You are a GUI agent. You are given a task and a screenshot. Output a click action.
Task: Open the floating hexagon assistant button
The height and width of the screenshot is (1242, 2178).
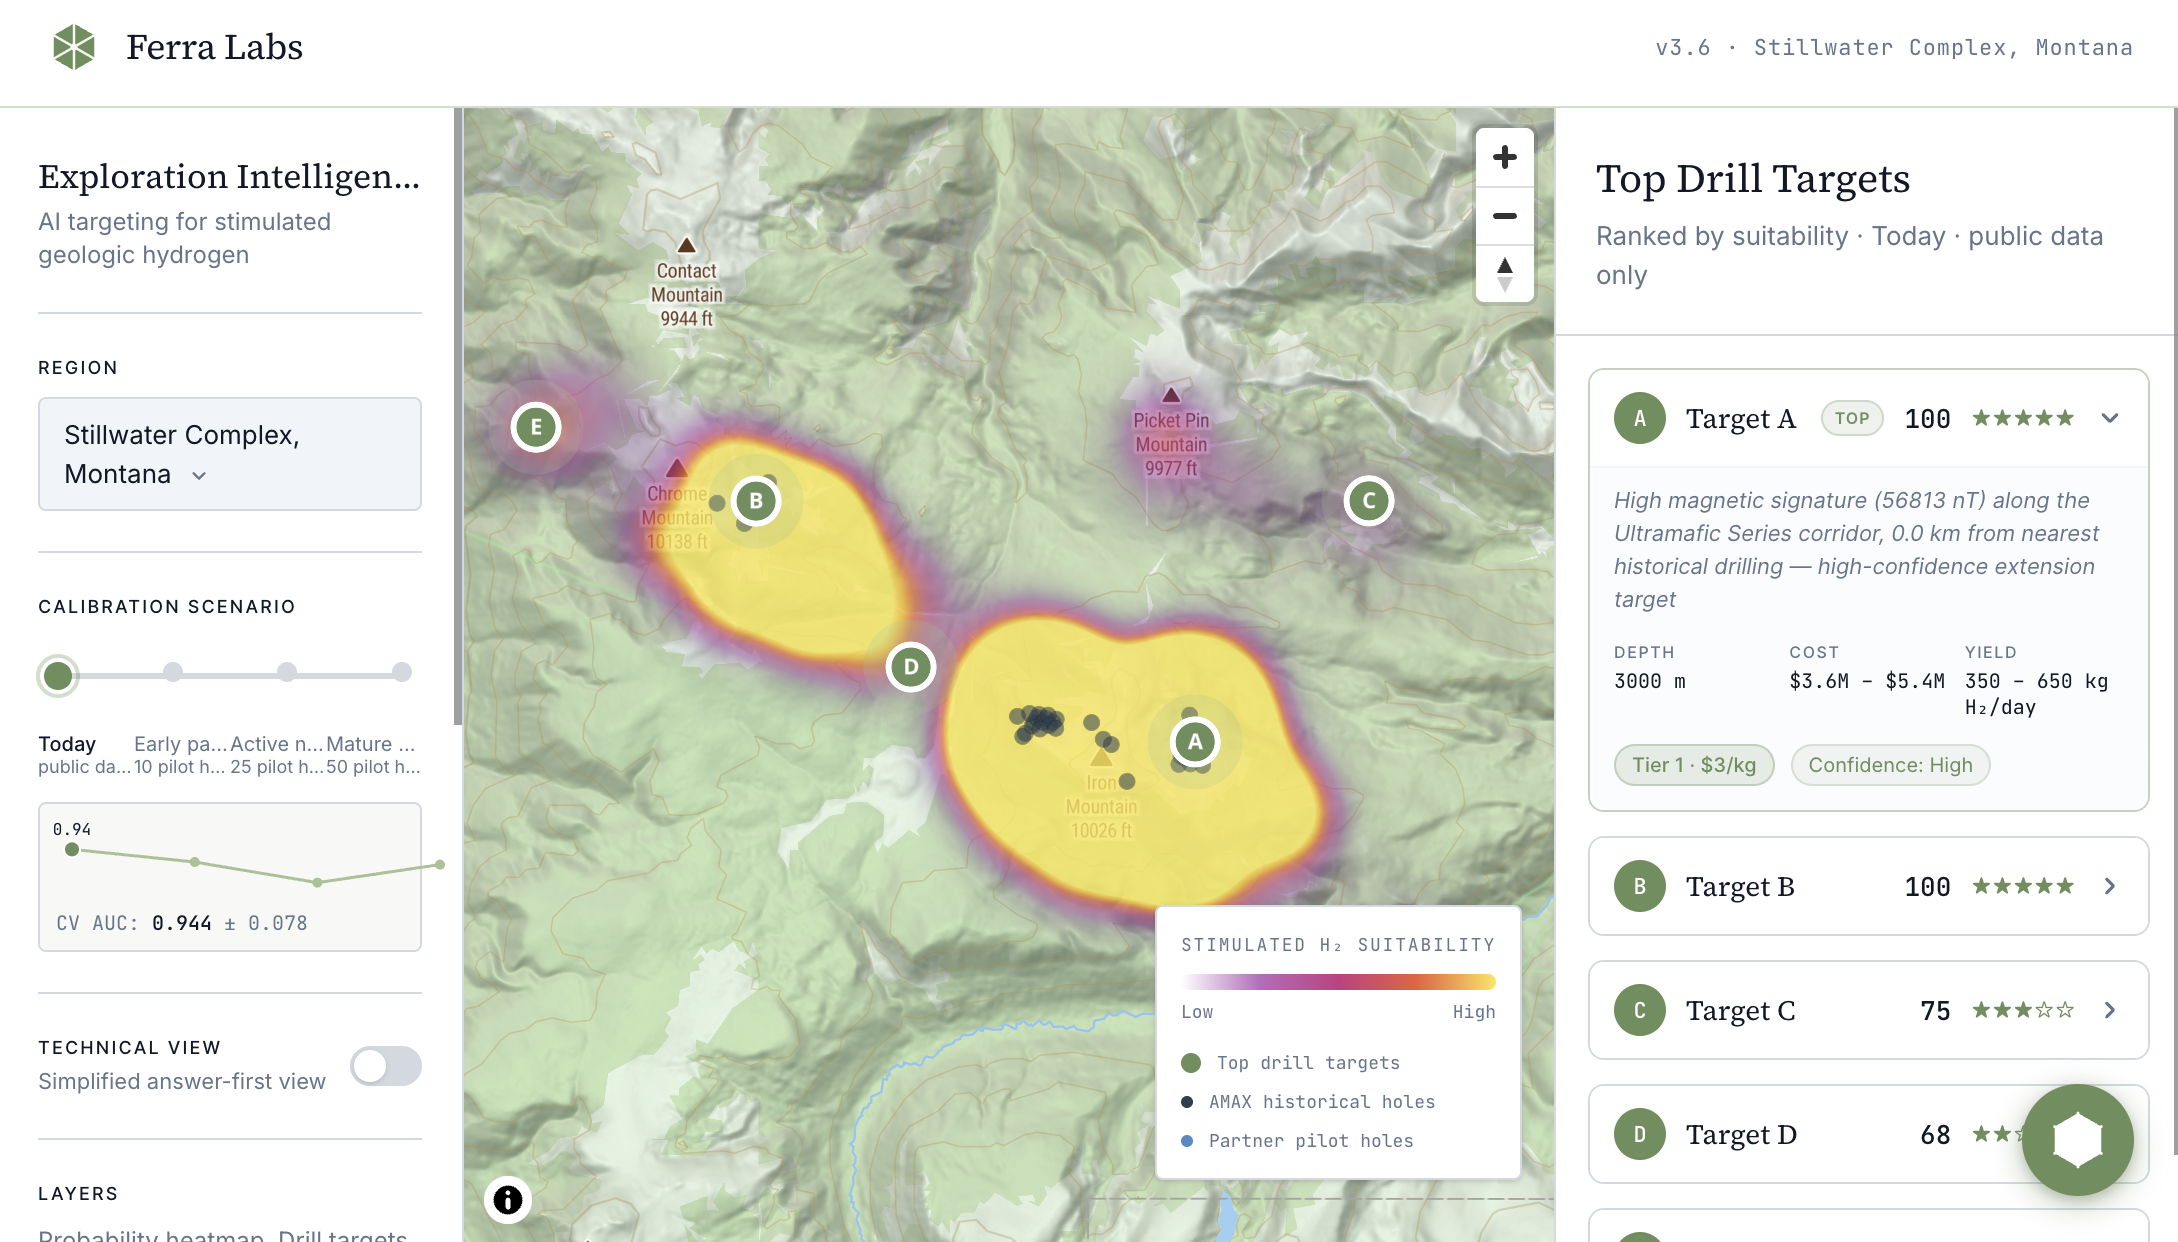click(2078, 1140)
